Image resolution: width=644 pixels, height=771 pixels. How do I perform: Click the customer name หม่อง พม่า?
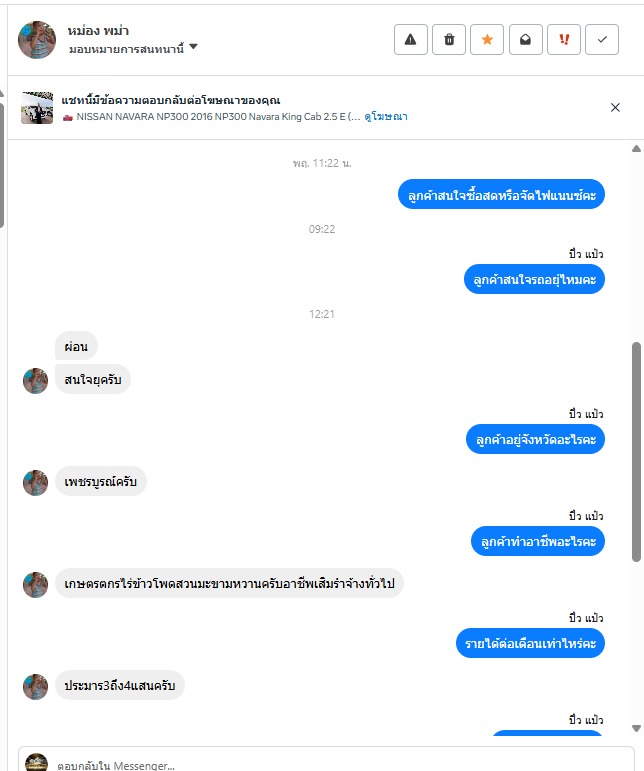[98, 31]
